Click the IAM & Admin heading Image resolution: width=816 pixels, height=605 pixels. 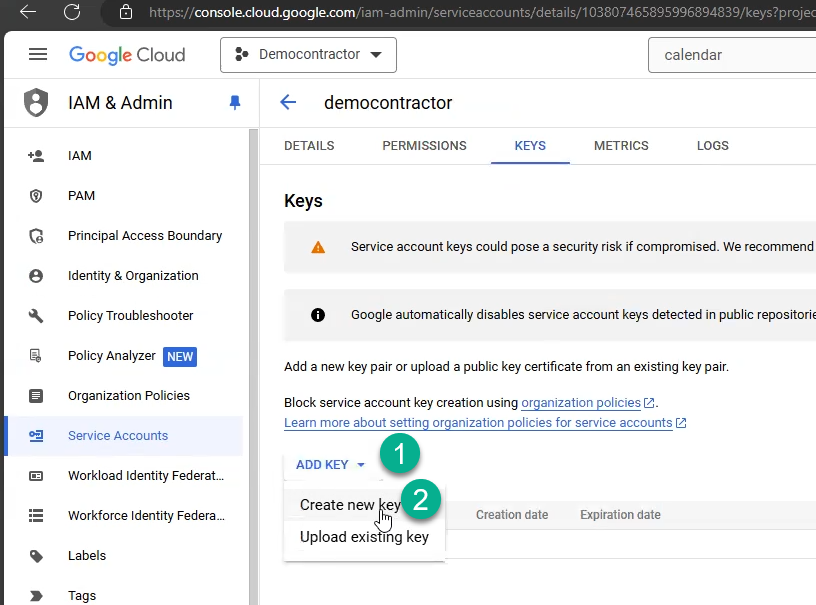point(120,103)
